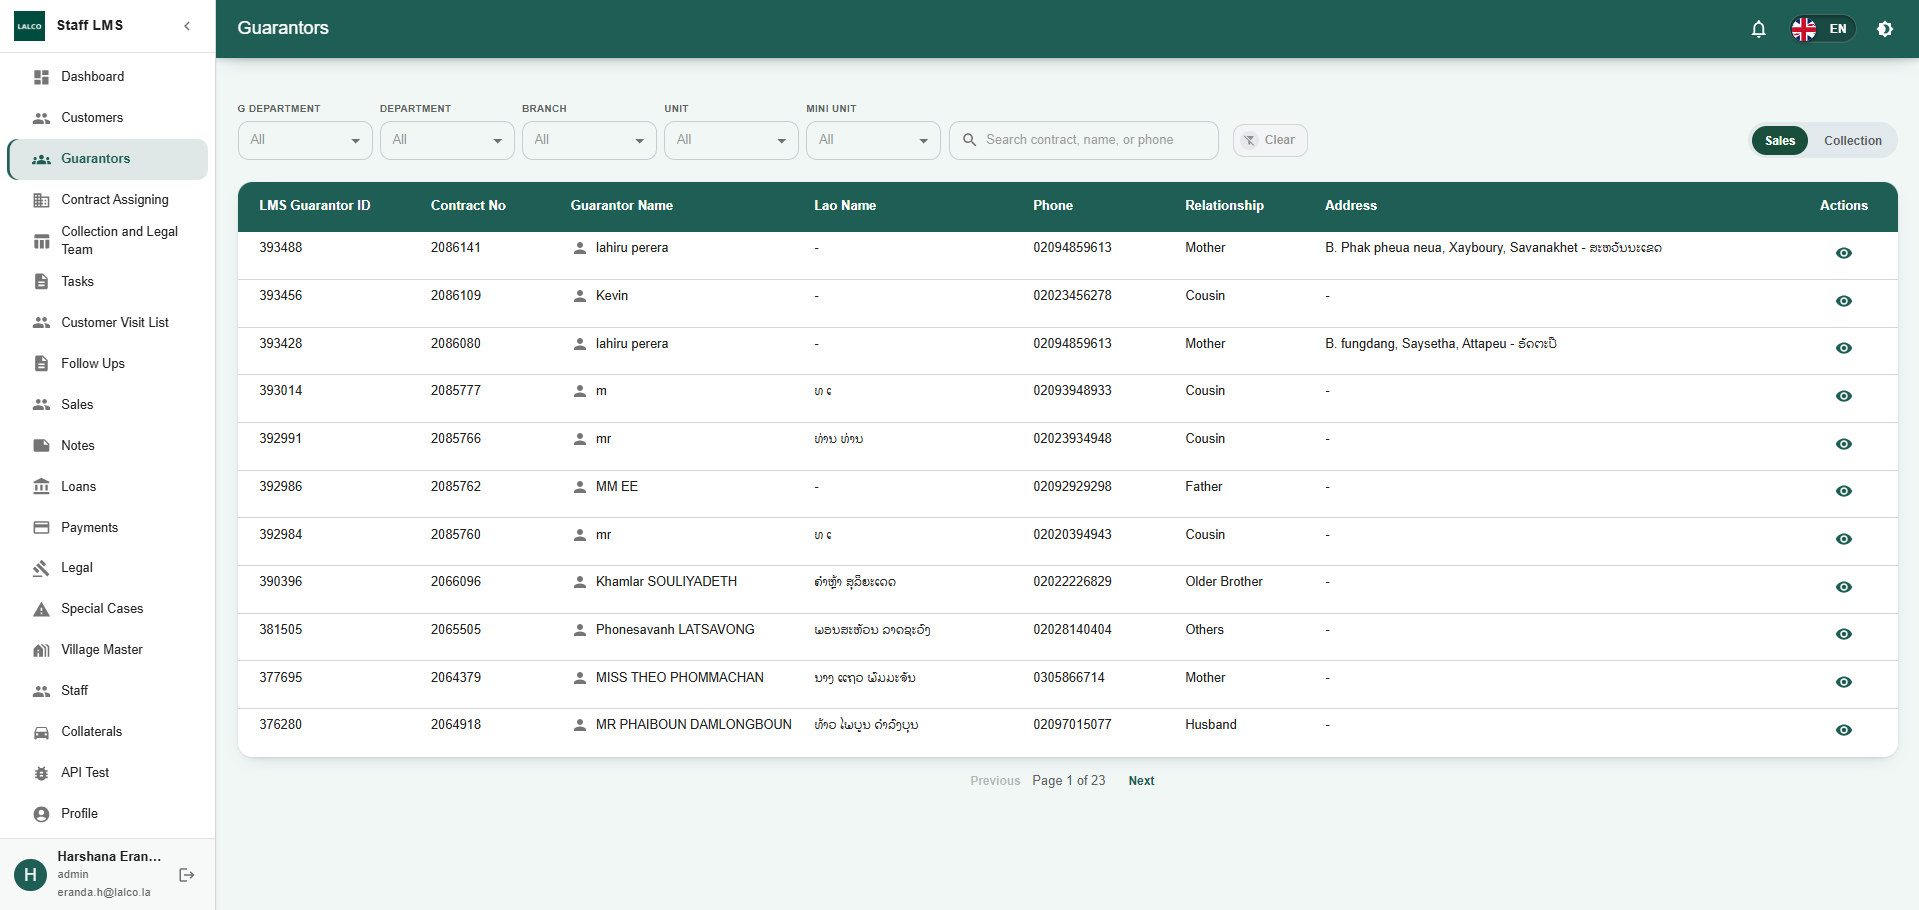1919x910 pixels.
Task: Click person icon next to Kevin
Action: click(x=580, y=296)
